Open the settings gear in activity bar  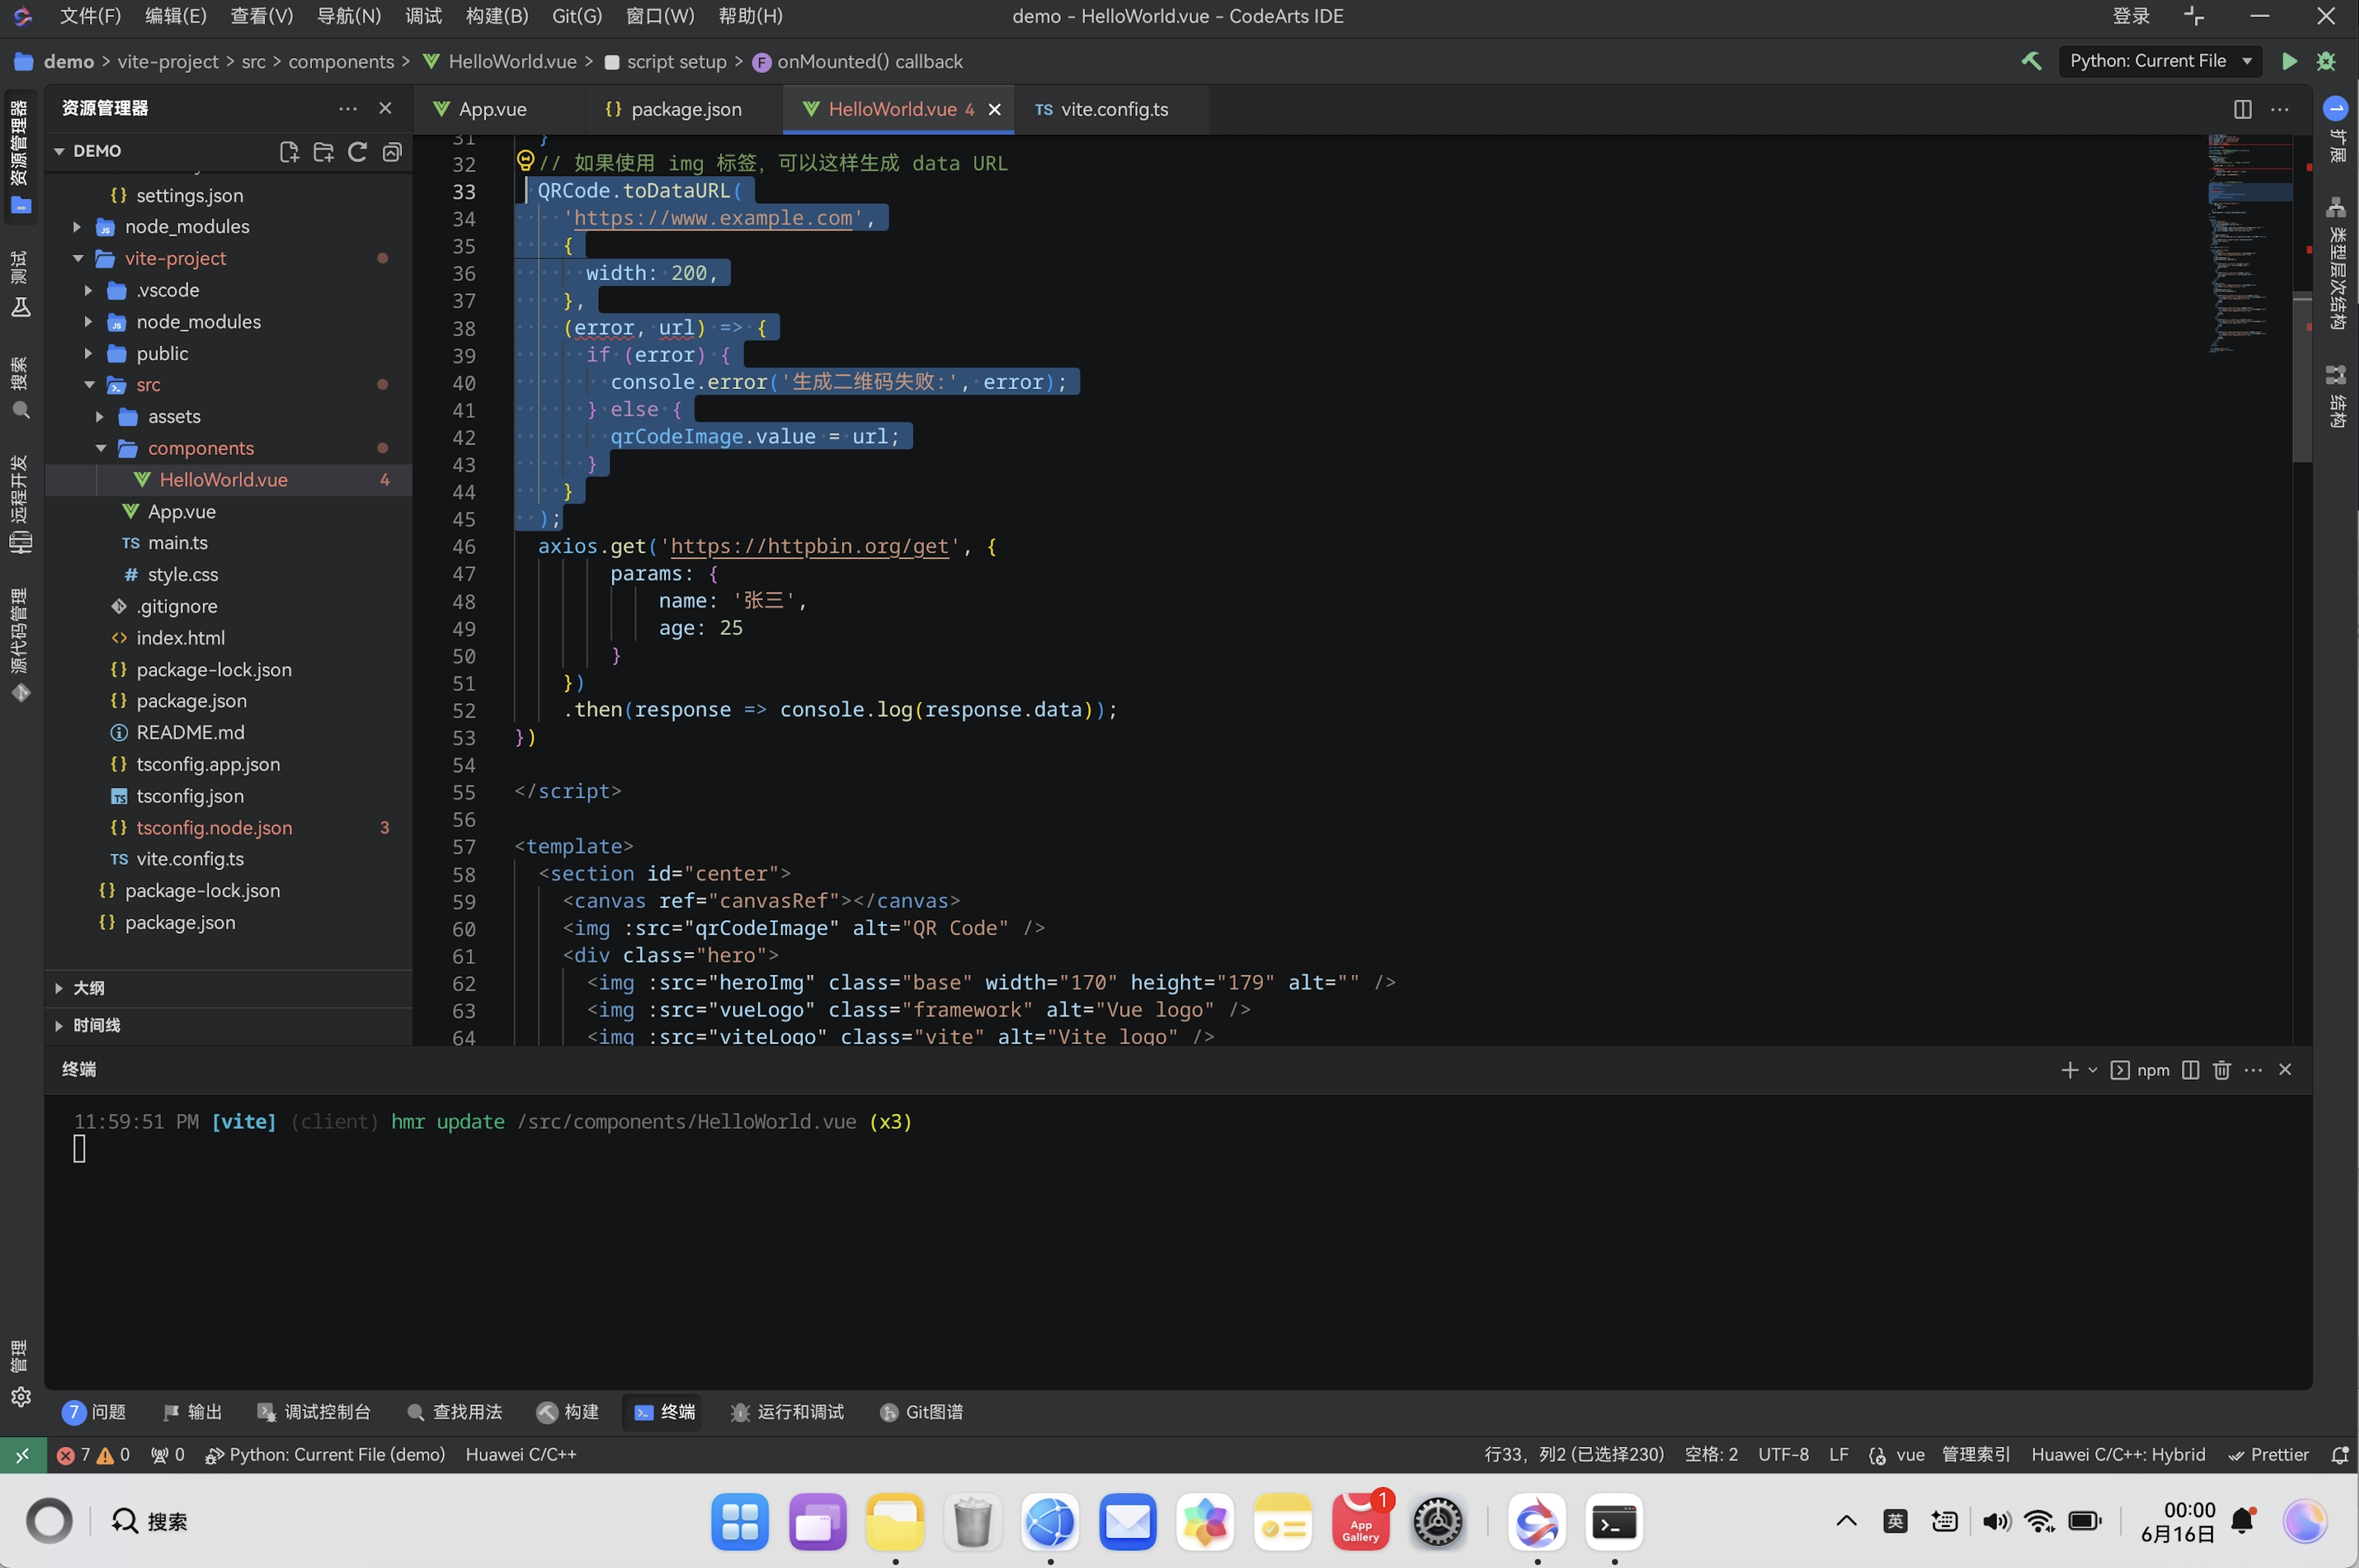(21, 1397)
